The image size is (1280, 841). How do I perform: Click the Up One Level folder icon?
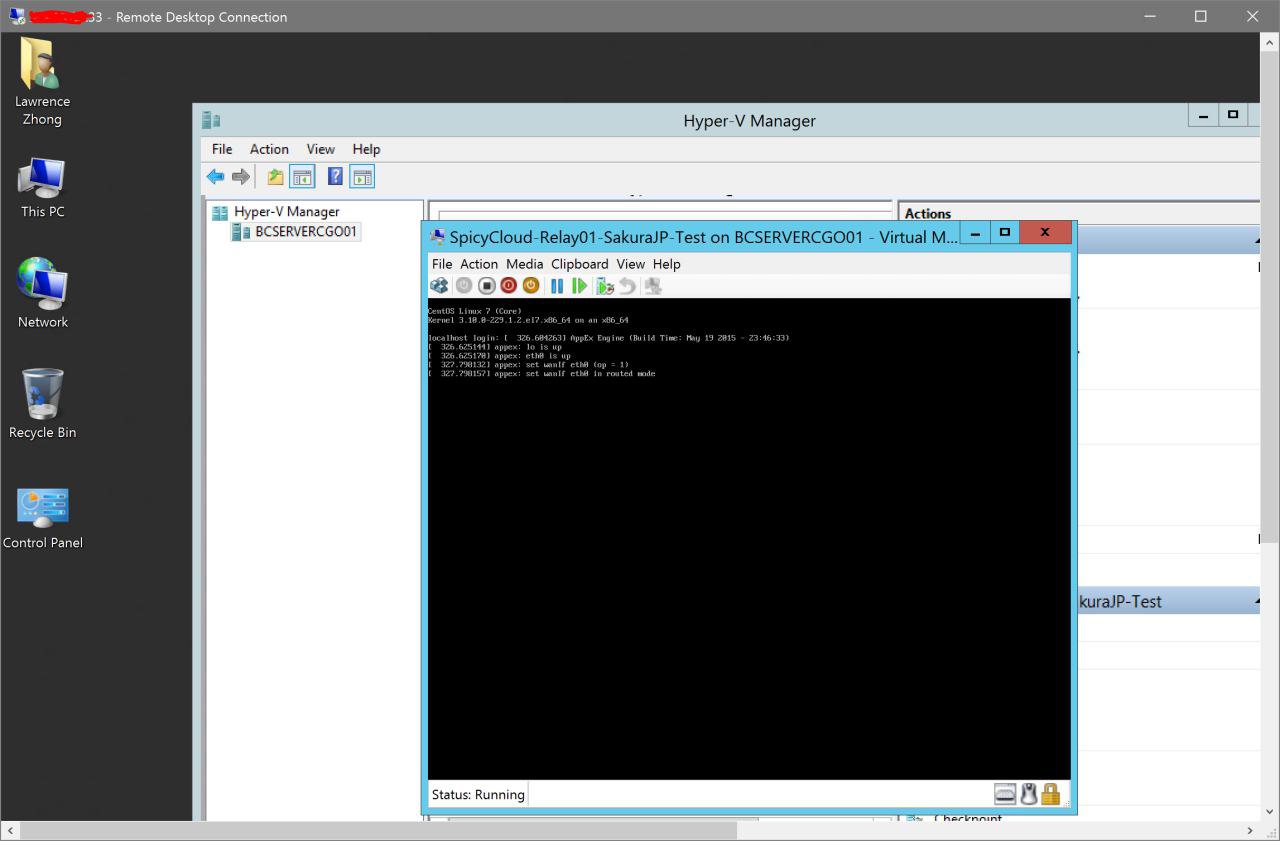(x=275, y=177)
